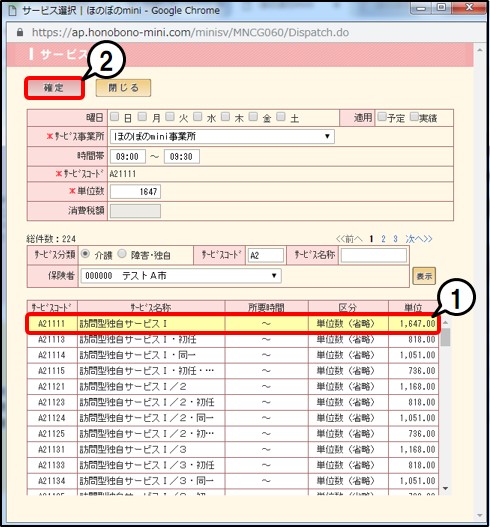Click the 表示 display button

424,276
